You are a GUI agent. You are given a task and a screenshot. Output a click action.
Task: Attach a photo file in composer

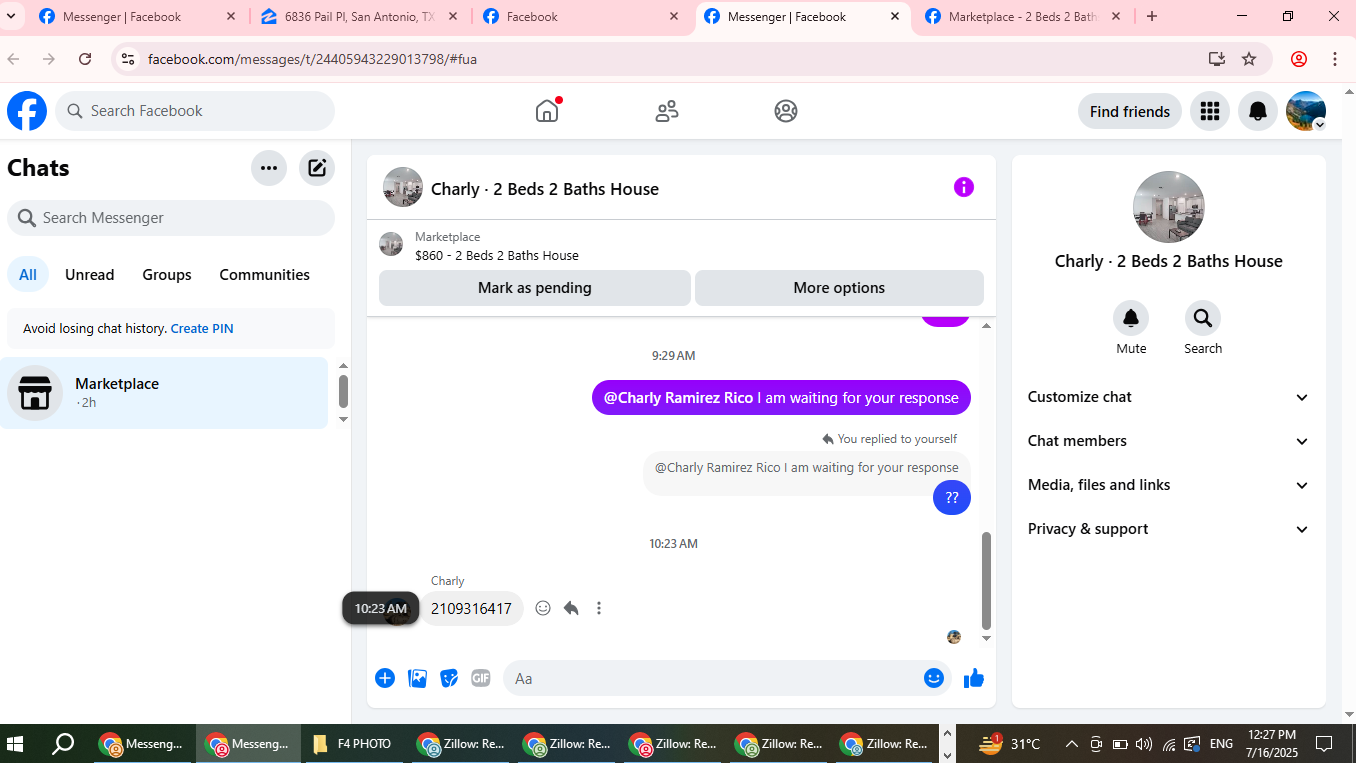click(418, 678)
